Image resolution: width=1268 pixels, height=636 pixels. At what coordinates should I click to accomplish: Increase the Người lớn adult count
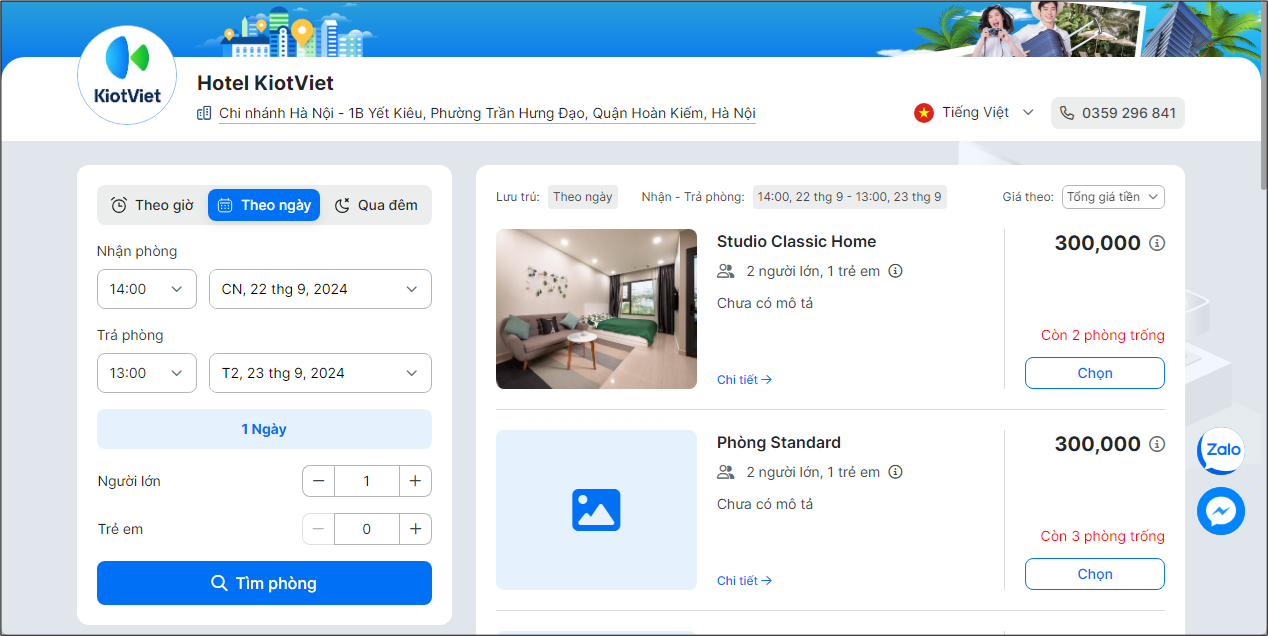(415, 481)
